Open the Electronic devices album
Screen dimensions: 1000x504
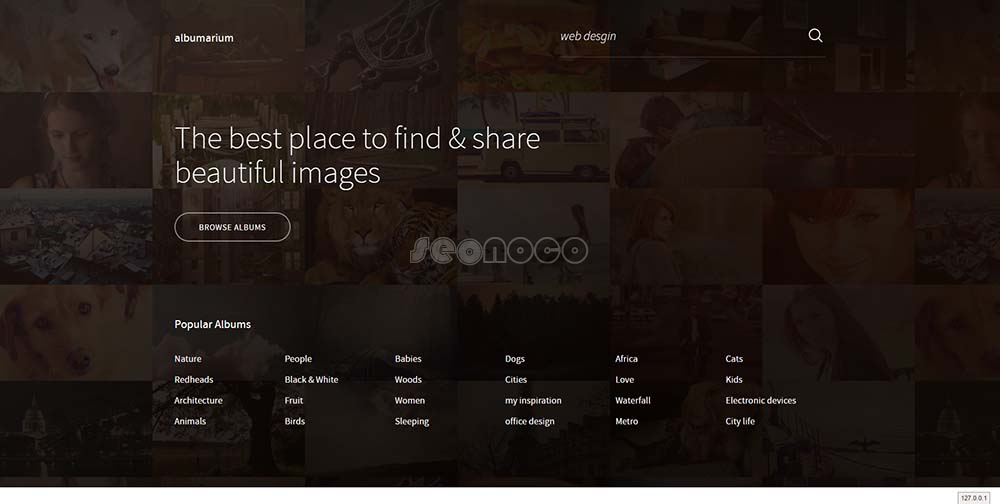(761, 401)
